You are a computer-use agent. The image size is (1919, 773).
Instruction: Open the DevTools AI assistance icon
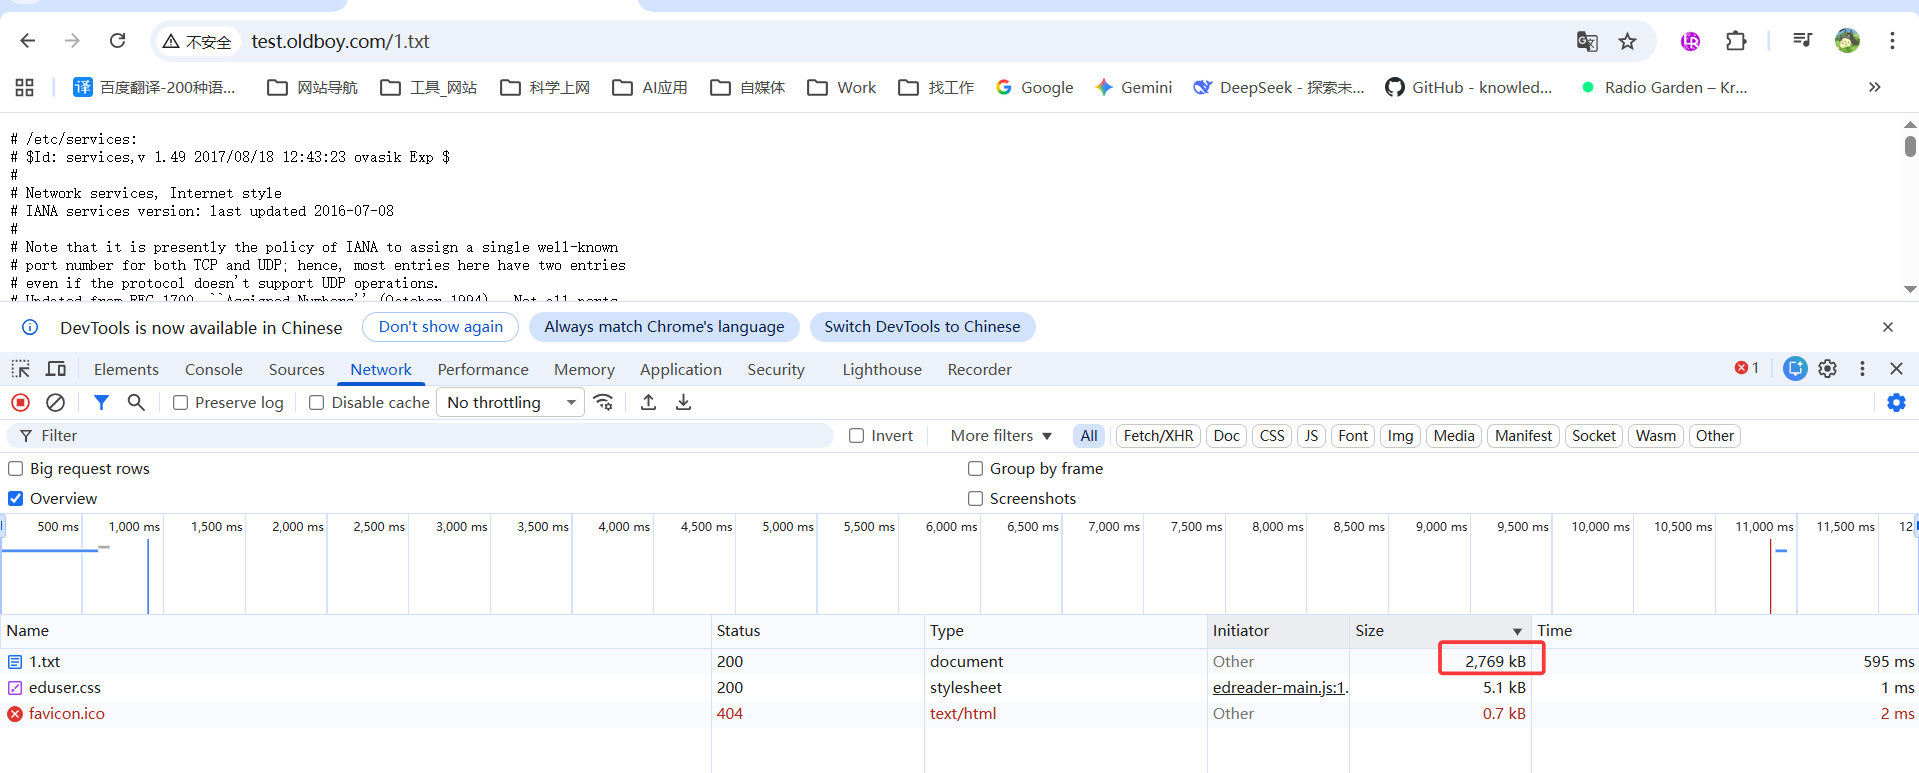(x=1795, y=369)
